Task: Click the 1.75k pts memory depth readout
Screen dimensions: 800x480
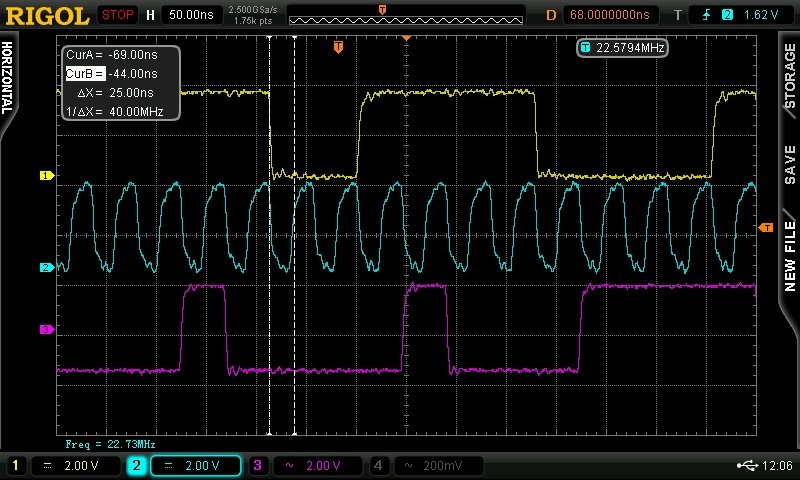Action: [x=253, y=21]
